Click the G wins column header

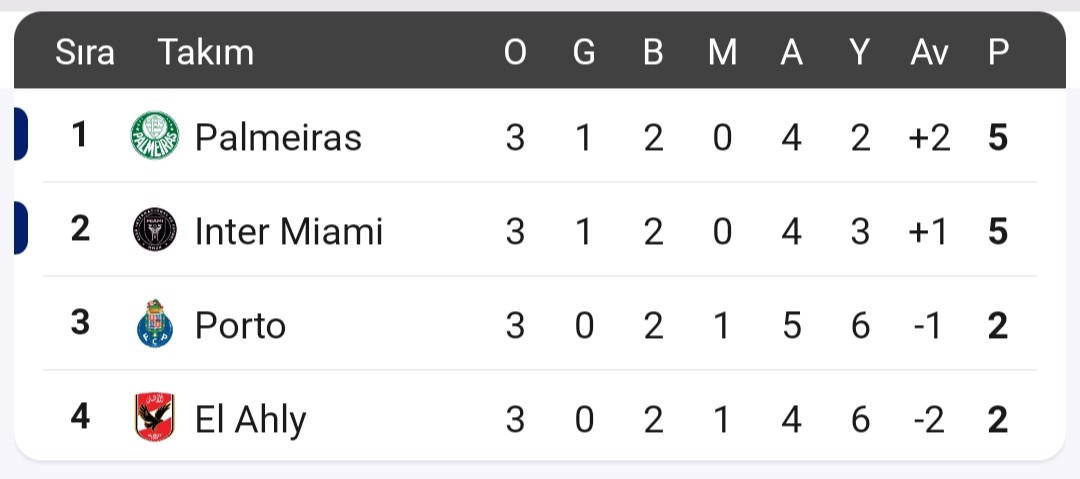(x=584, y=52)
